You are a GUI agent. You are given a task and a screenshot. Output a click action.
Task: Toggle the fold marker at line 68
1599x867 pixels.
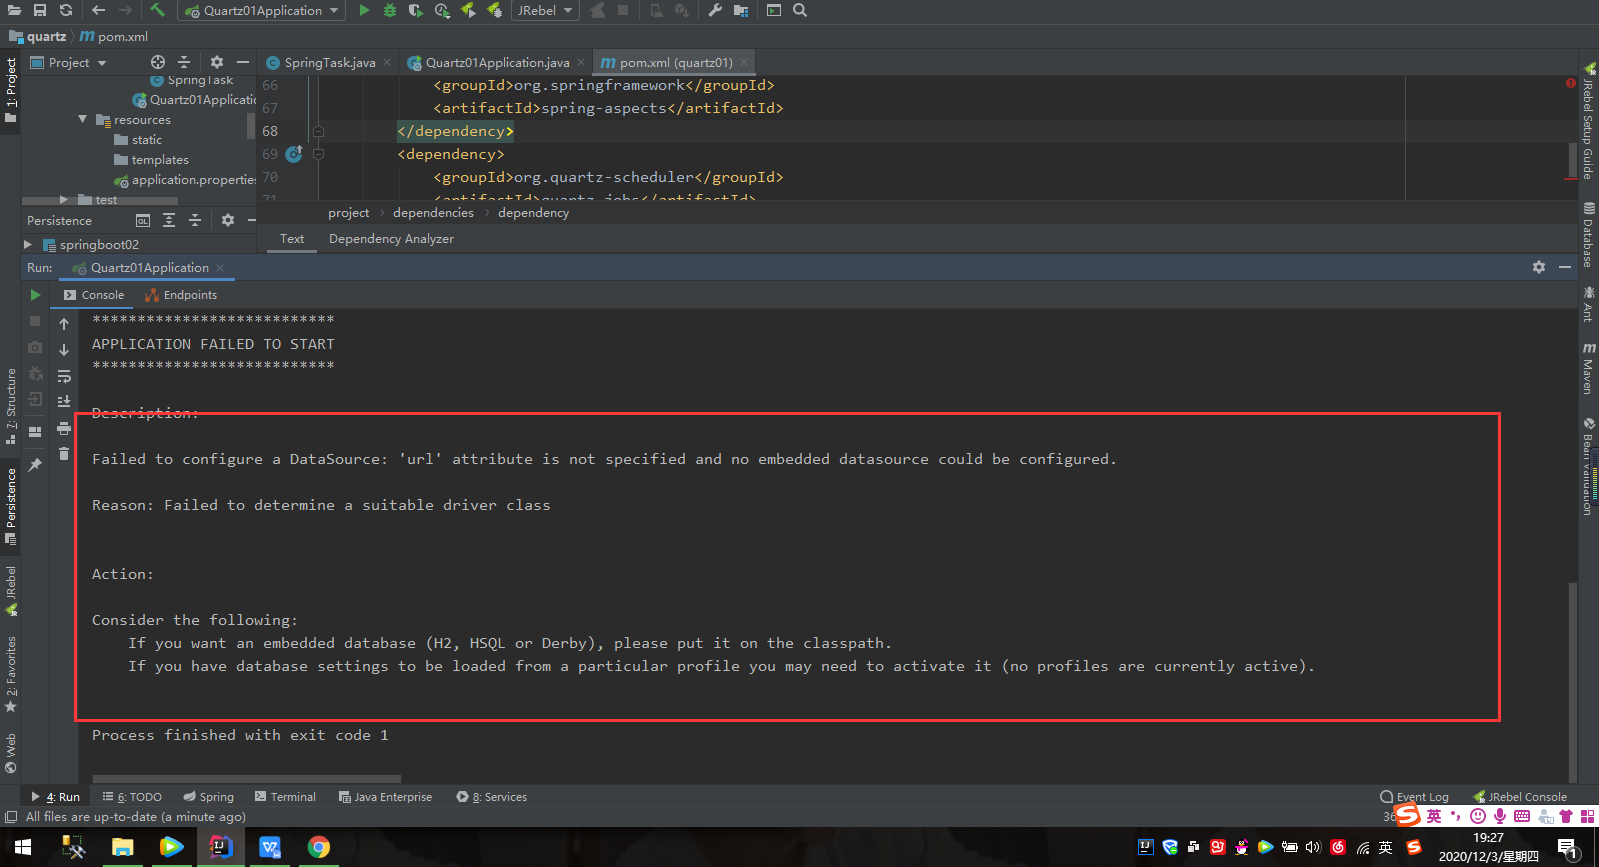[x=318, y=131]
